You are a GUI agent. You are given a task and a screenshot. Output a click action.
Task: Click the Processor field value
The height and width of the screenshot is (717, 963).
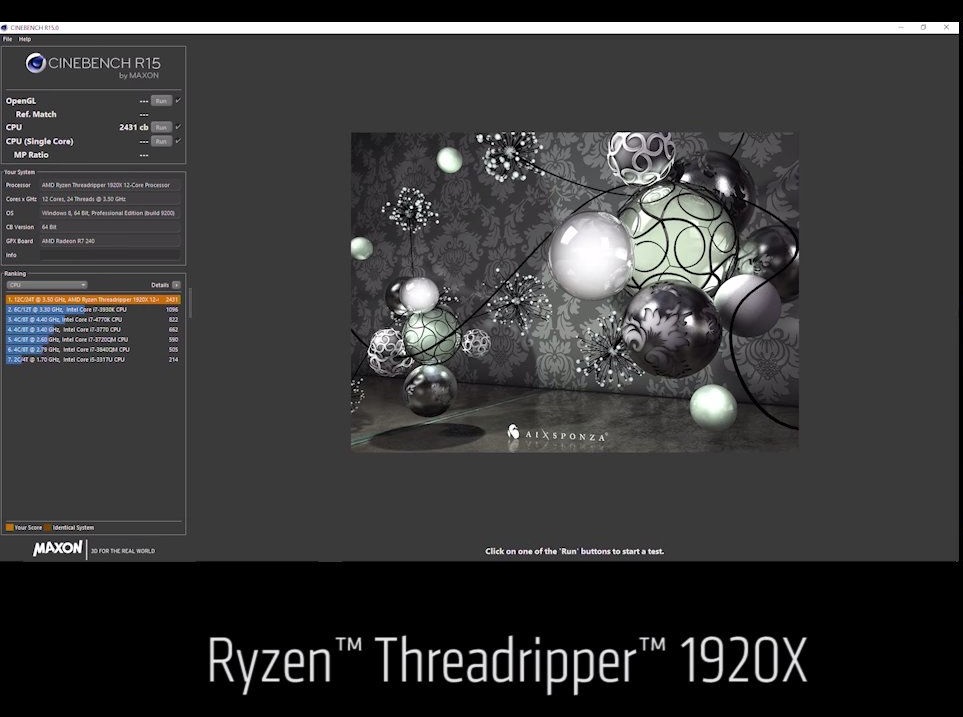pyautogui.click(x=110, y=185)
